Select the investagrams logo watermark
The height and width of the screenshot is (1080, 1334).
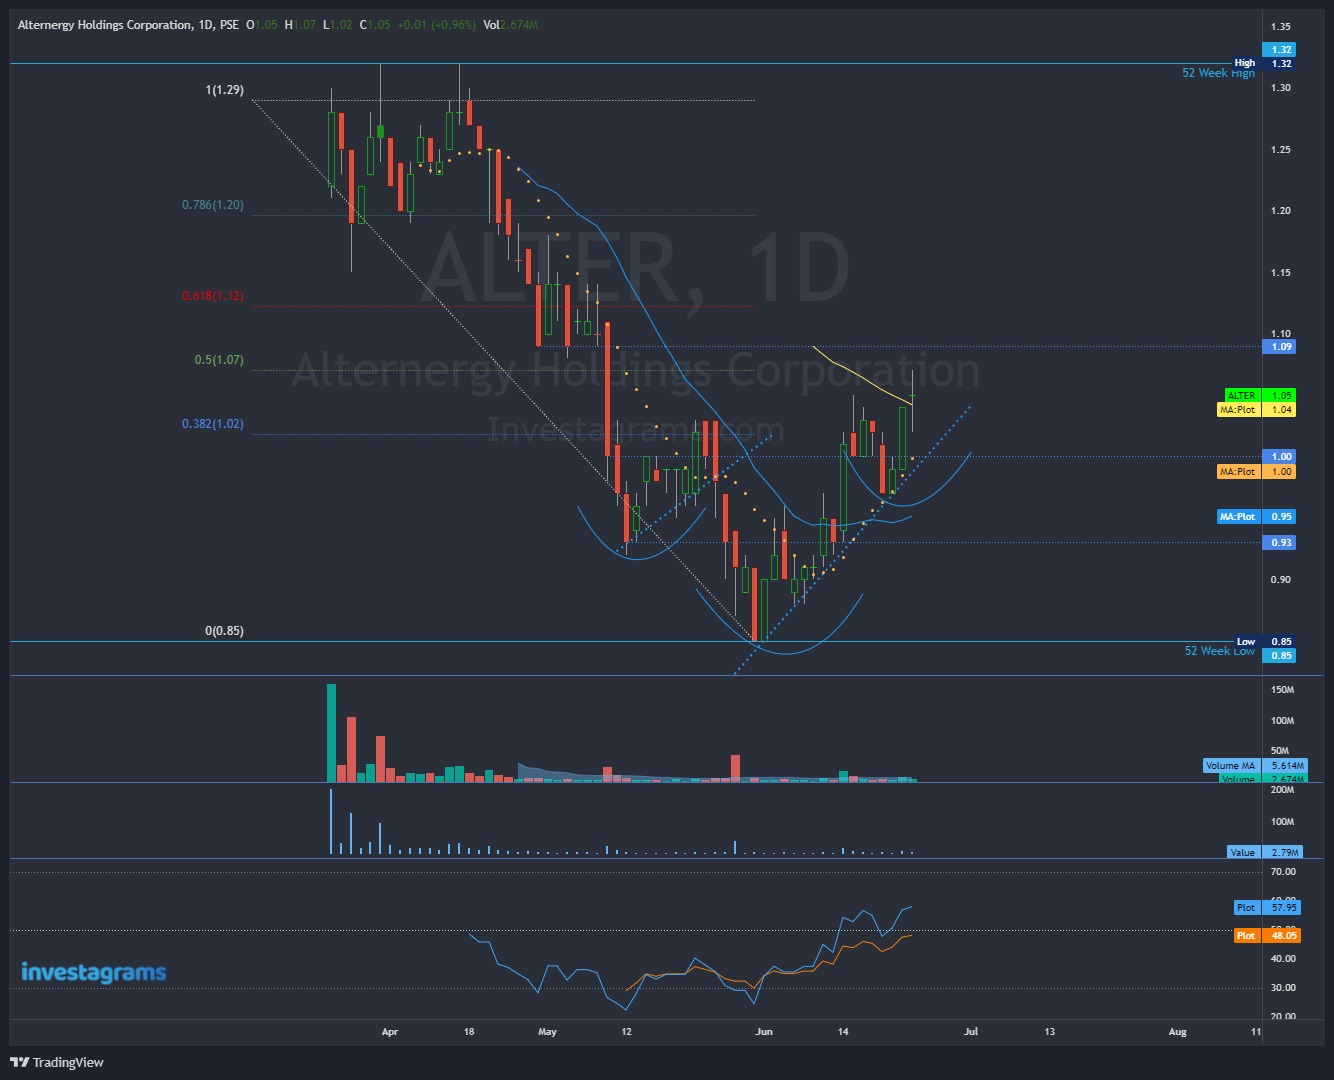tap(91, 972)
